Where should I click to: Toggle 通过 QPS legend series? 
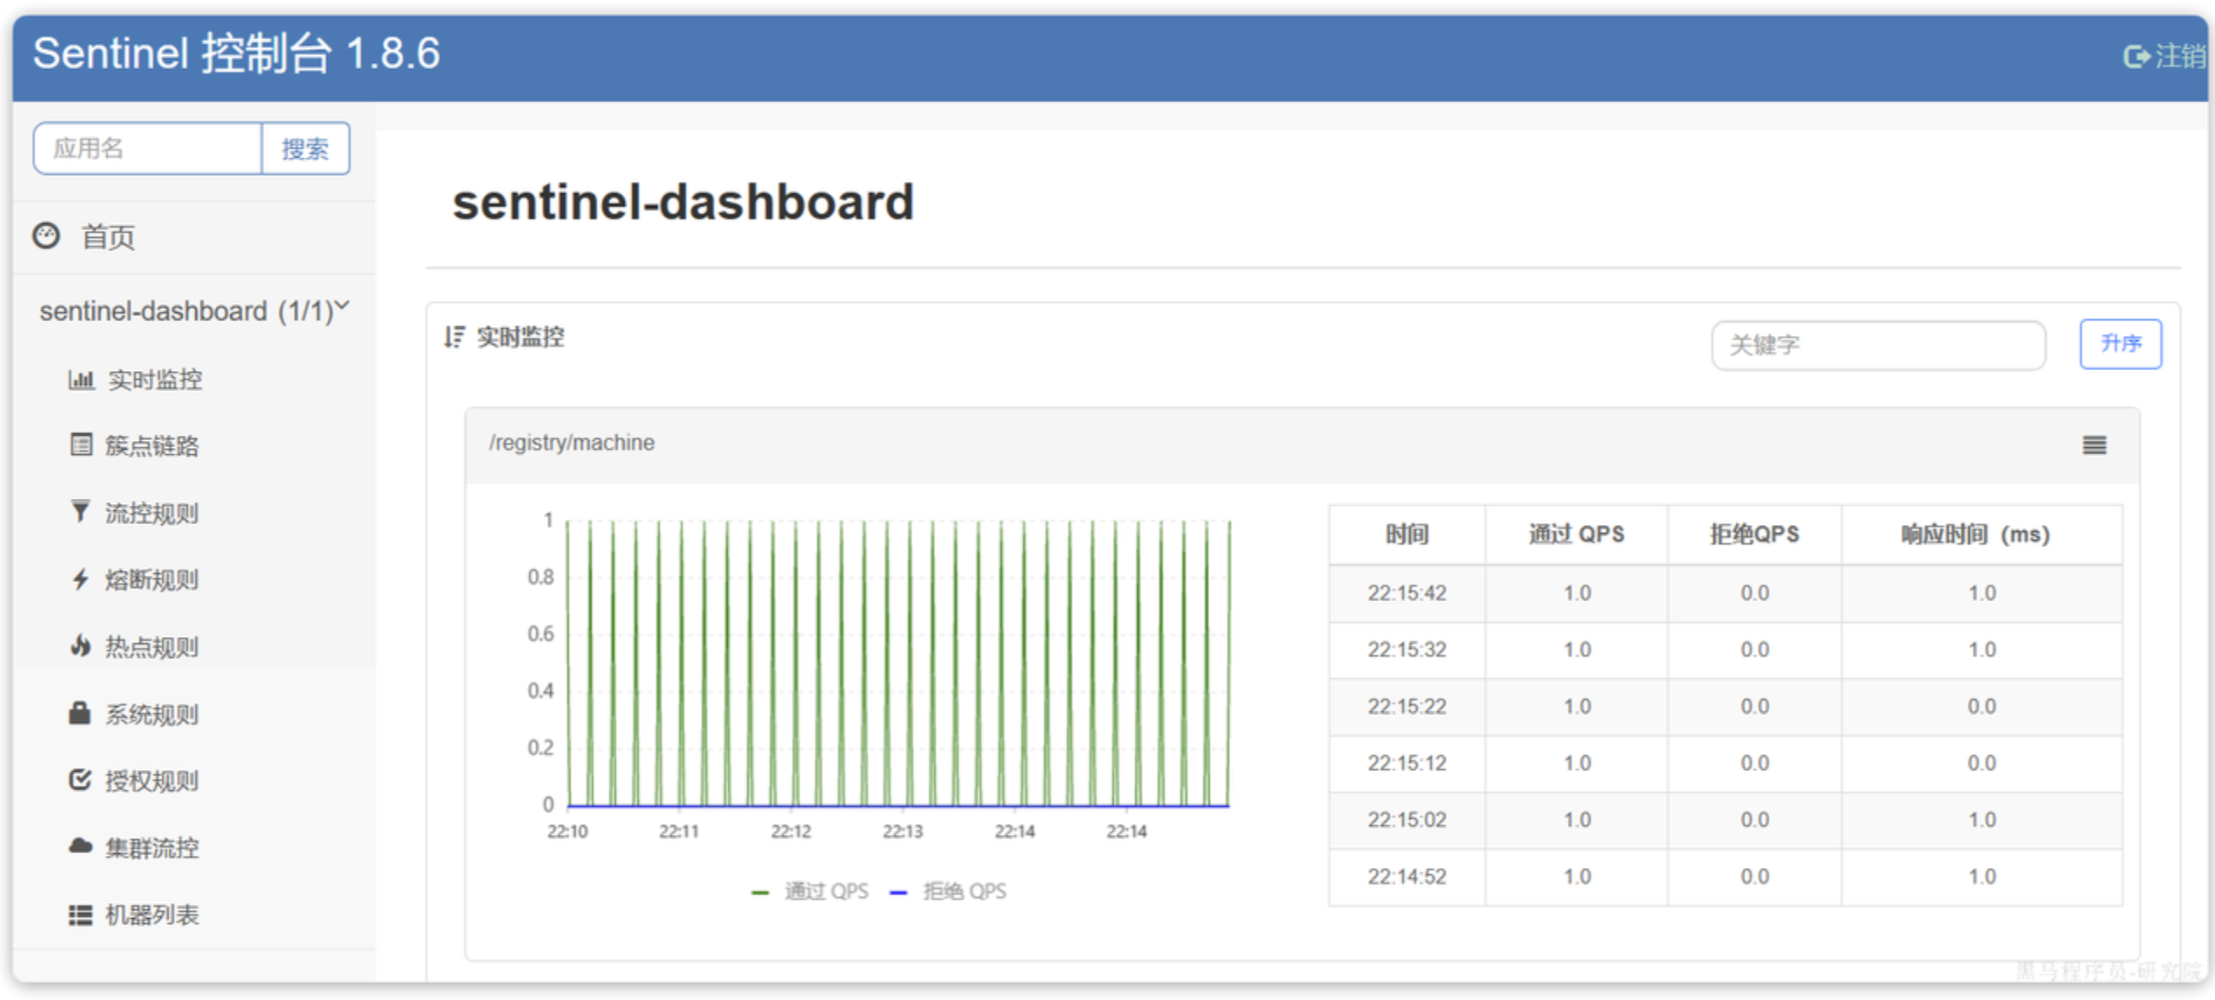[x=810, y=891]
